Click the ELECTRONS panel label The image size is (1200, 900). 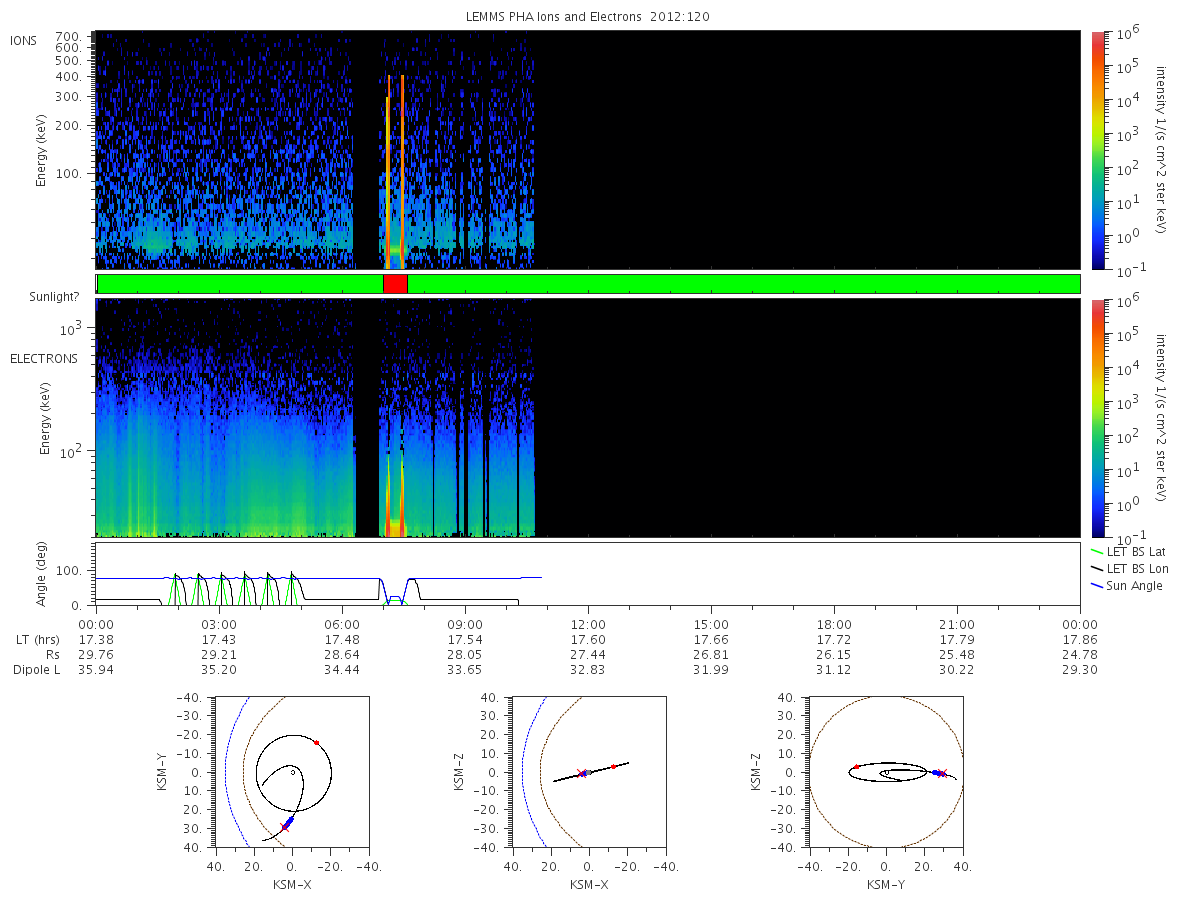[x=43, y=358]
